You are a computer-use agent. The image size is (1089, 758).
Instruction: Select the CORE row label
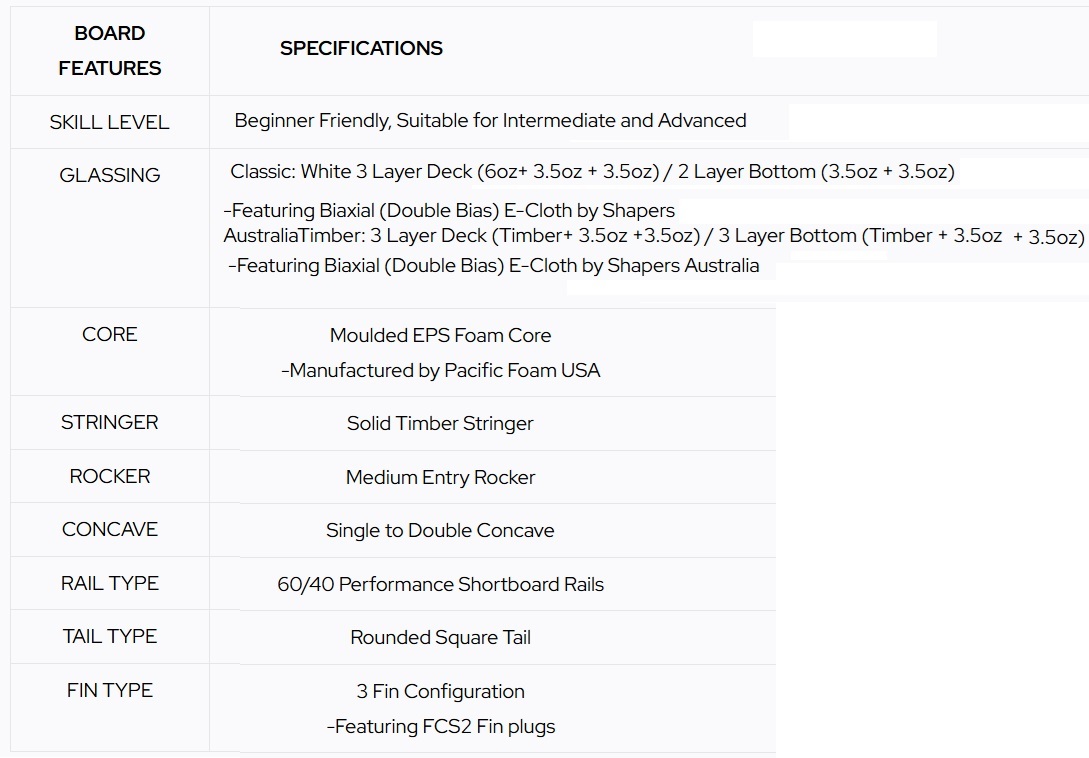click(109, 334)
